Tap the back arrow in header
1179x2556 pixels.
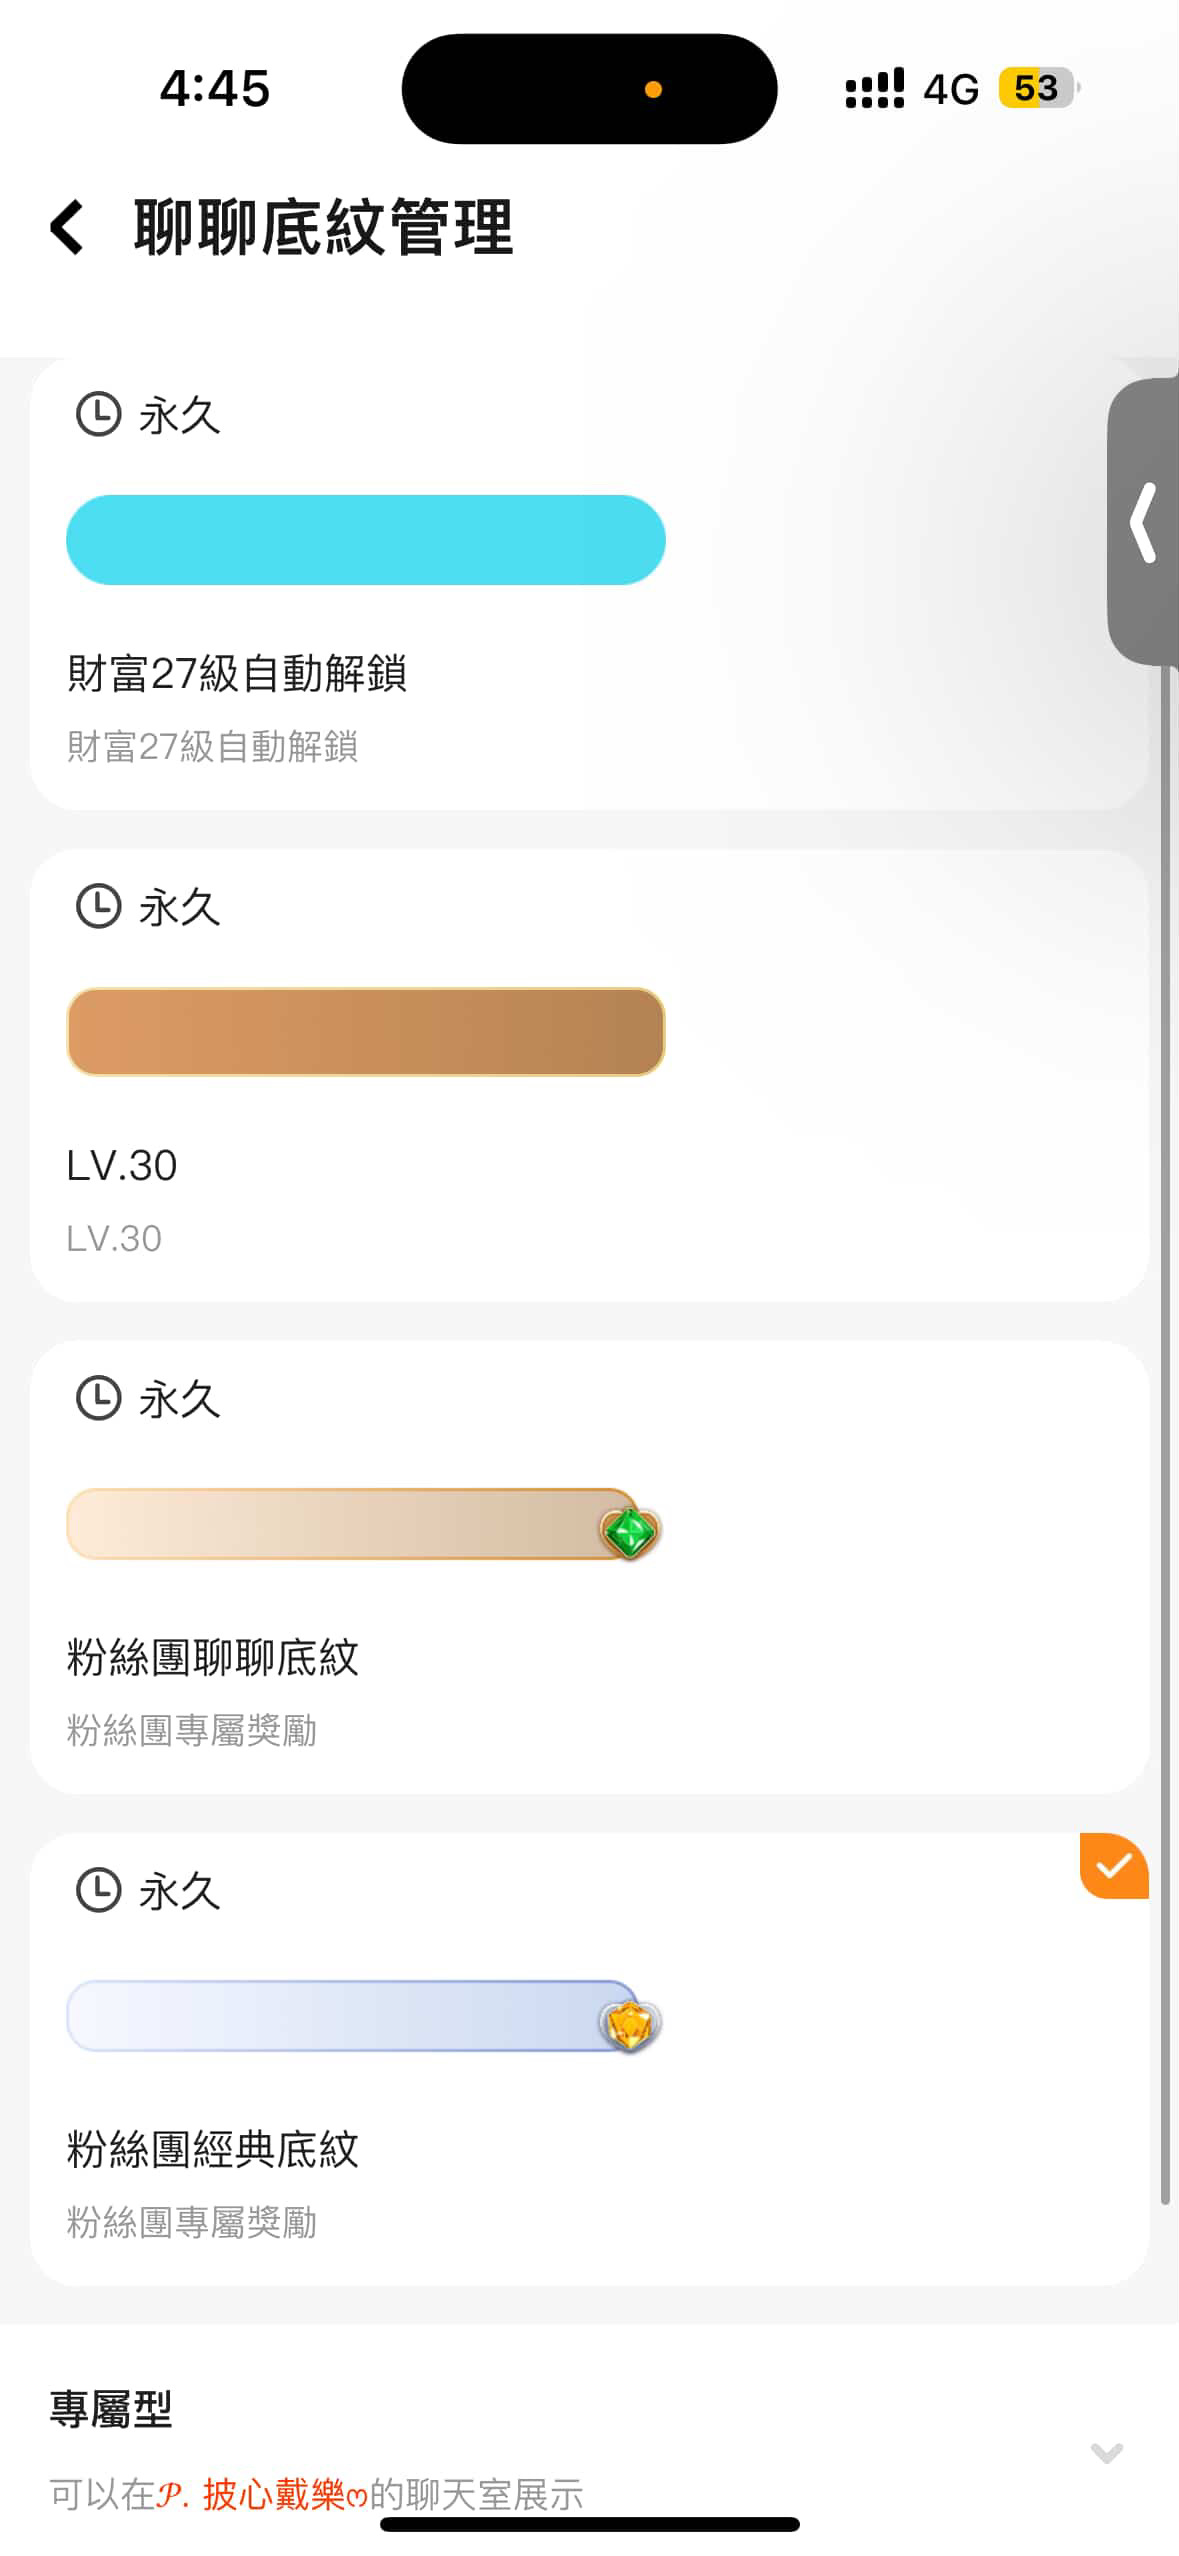pos(67,227)
